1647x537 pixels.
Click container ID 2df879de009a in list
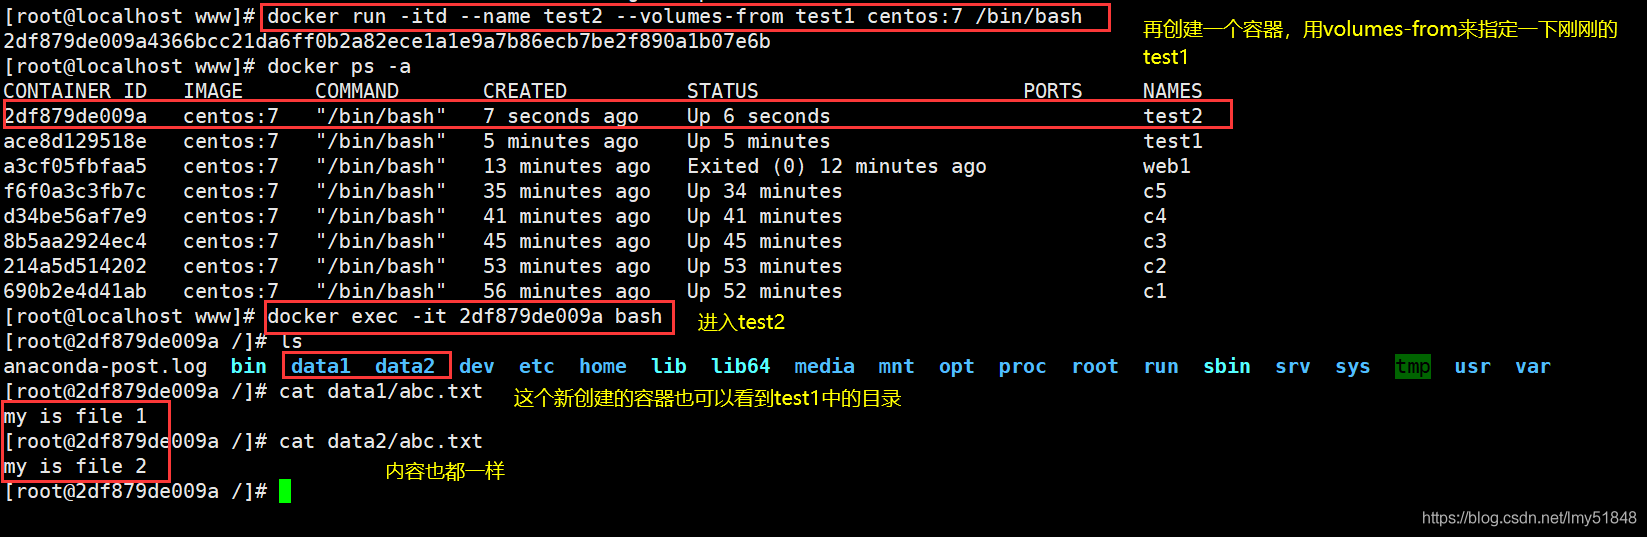[x=75, y=116]
